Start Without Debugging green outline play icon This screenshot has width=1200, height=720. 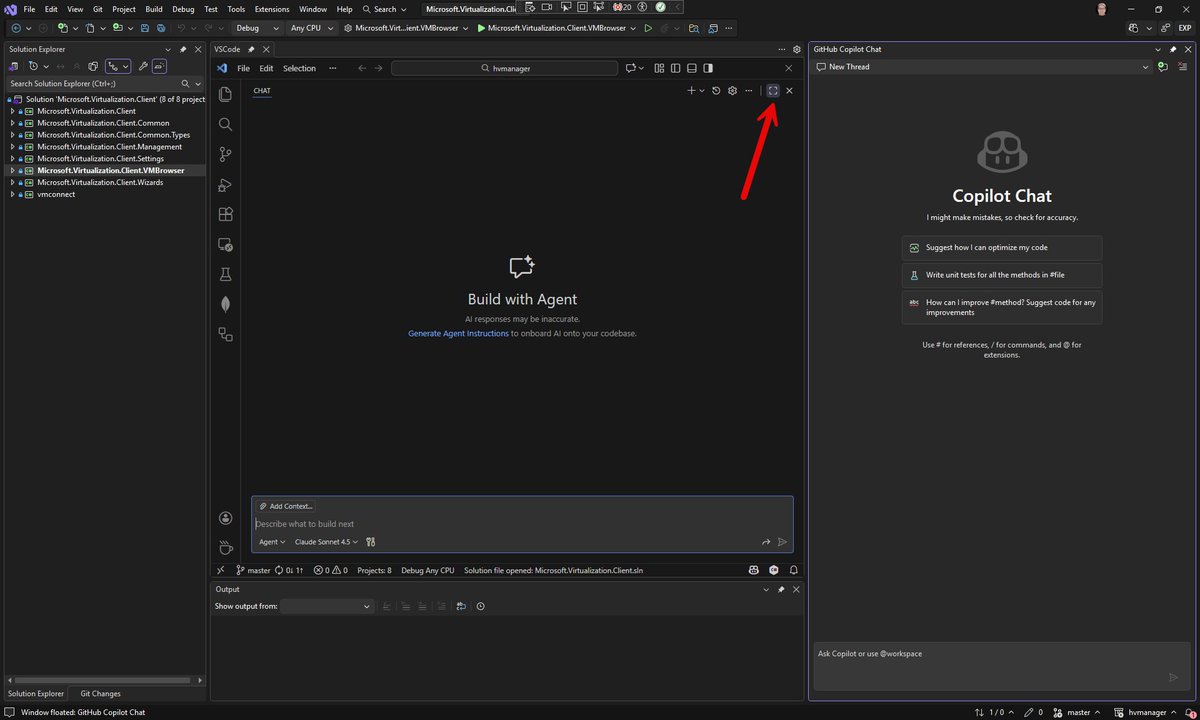click(648, 28)
